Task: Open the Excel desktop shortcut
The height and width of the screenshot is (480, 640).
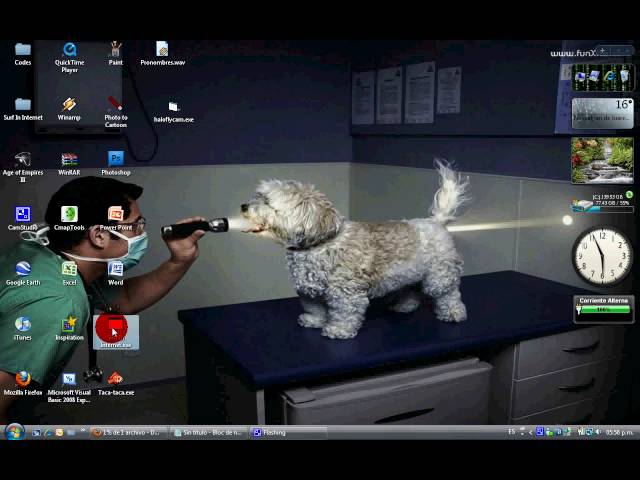Action: pyautogui.click(x=69, y=274)
